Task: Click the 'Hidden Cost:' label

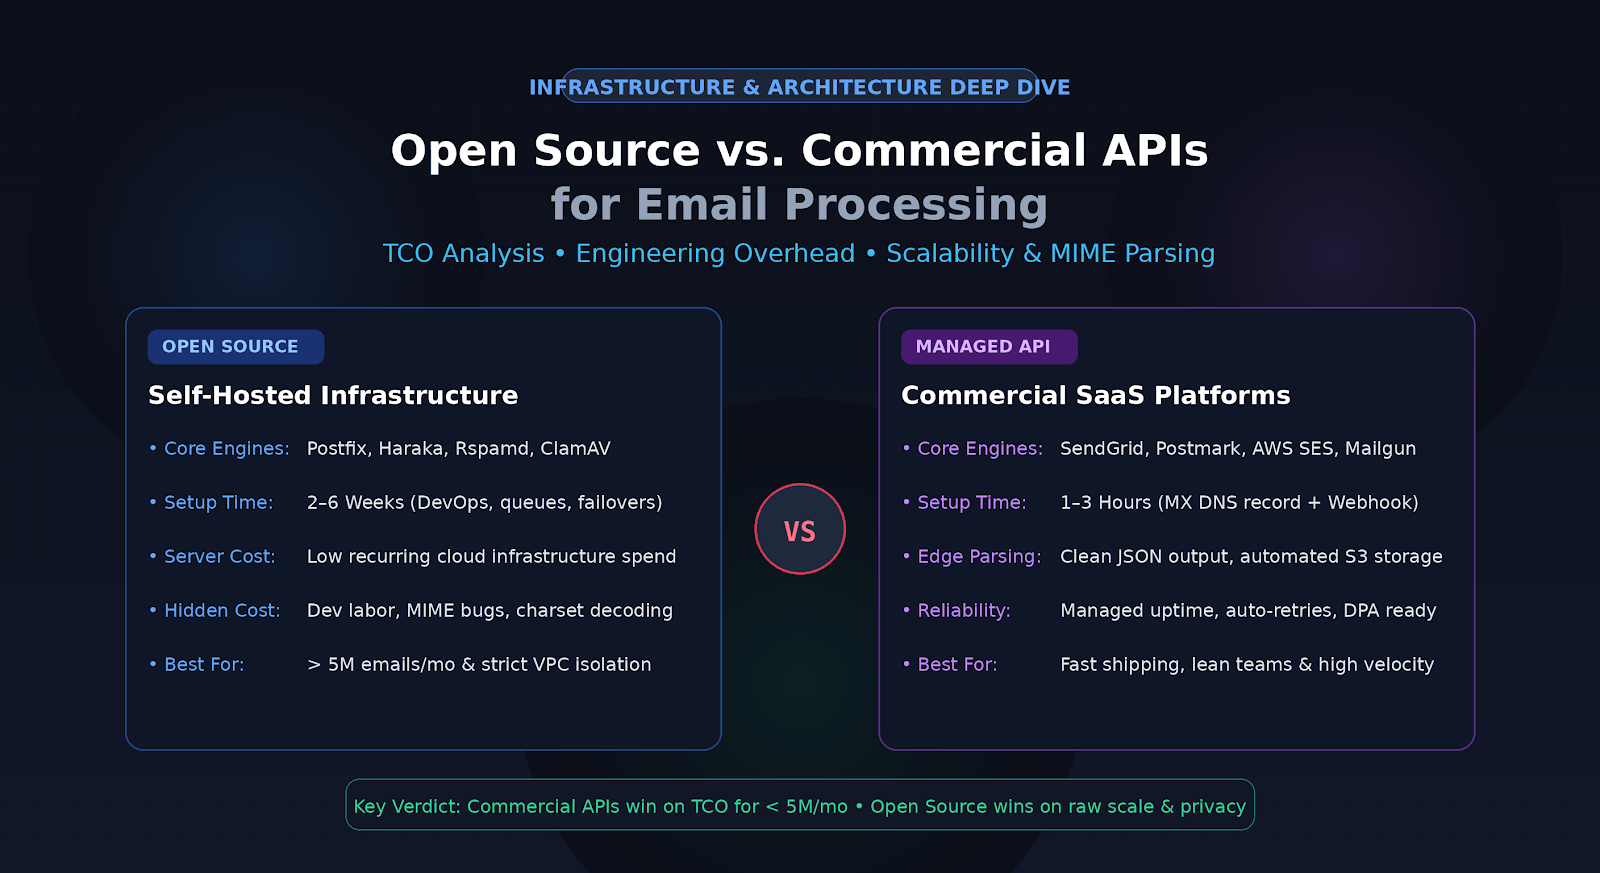Action: (222, 610)
